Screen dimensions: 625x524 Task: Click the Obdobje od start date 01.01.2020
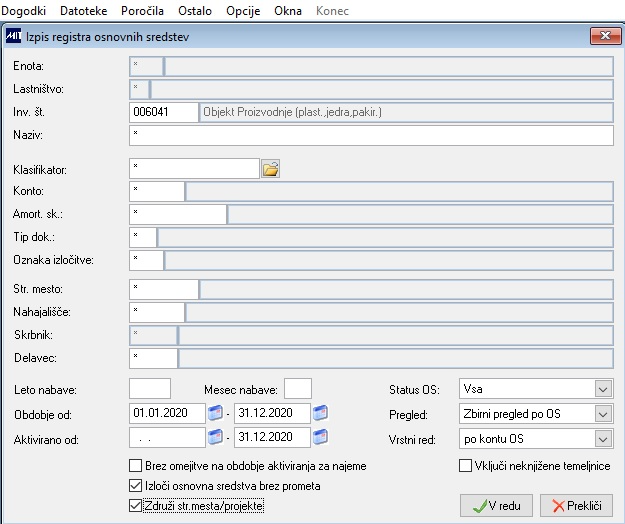coord(167,413)
